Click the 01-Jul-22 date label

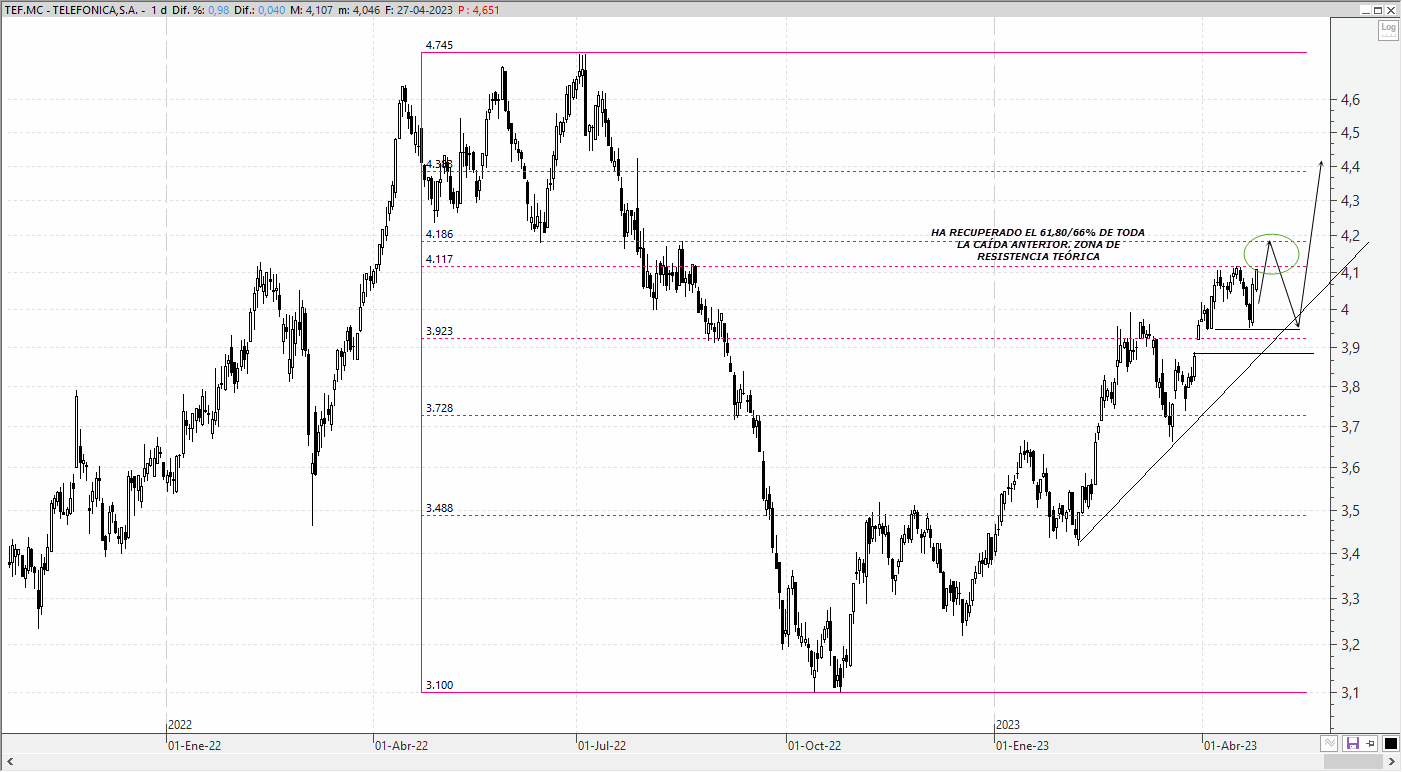pyautogui.click(x=603, y=745)
